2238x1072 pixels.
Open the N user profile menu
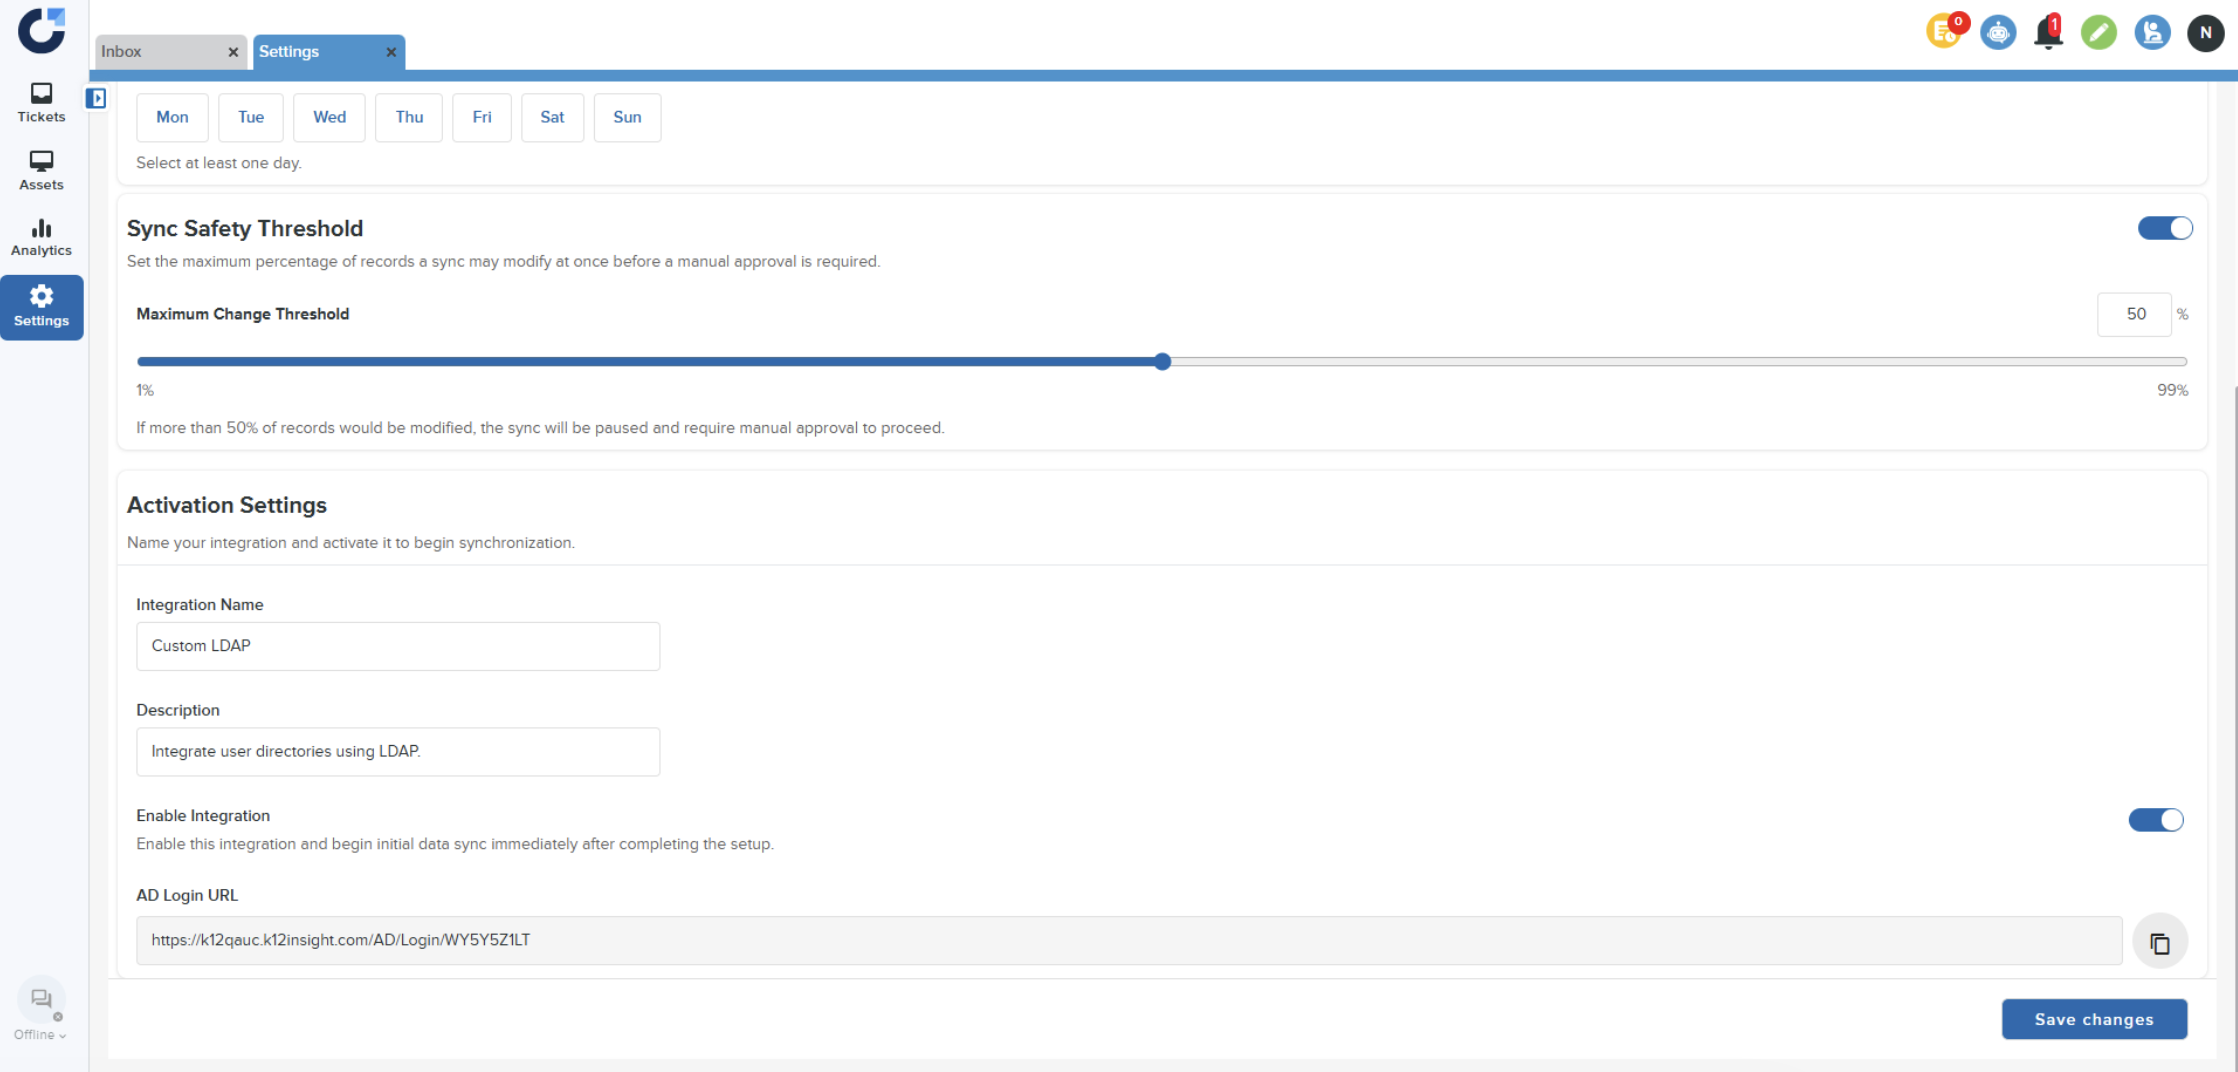(x=2204, y=33)
